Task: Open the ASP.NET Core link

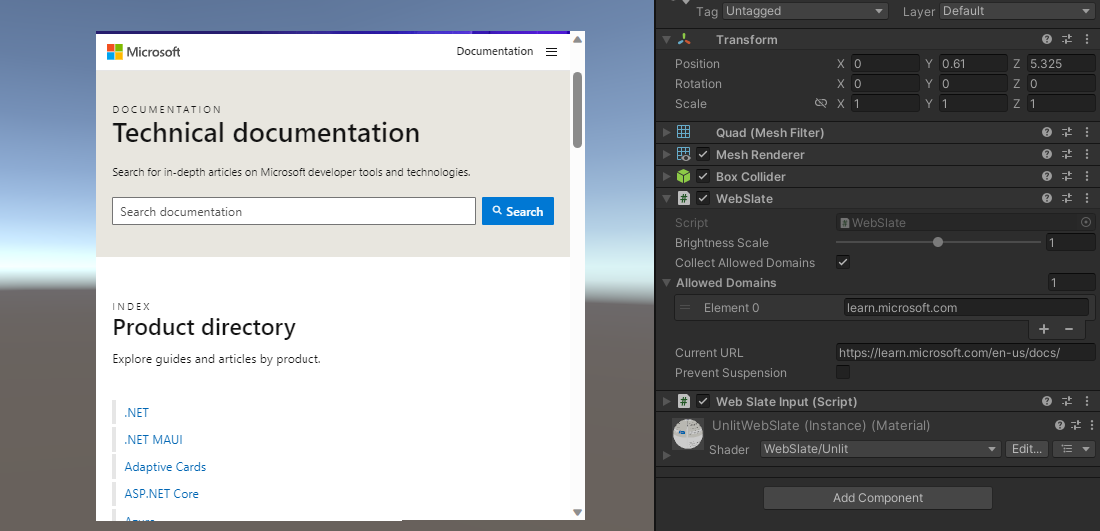Action: 161,494
